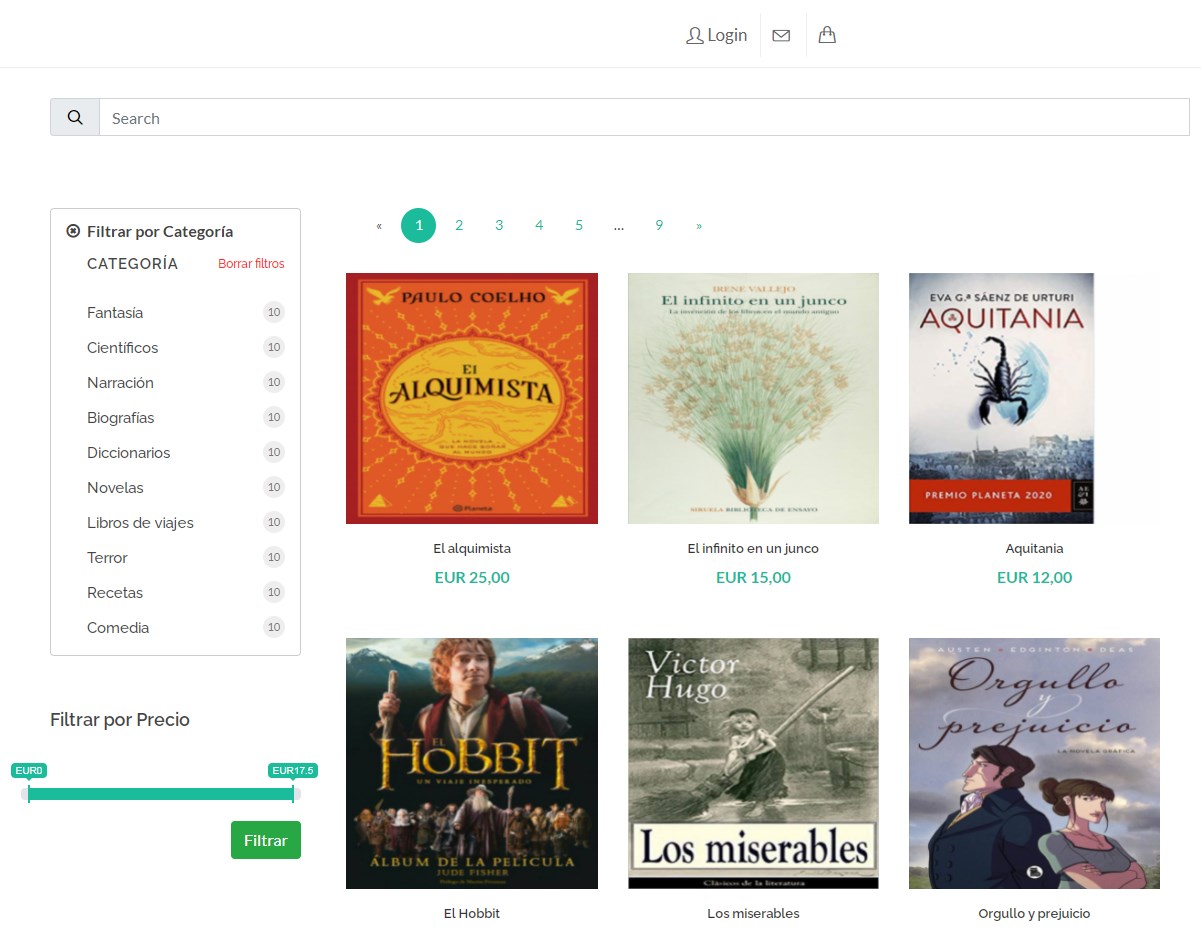
Task: Click the EUR17.5 maximum price handle
Action: 293,770
